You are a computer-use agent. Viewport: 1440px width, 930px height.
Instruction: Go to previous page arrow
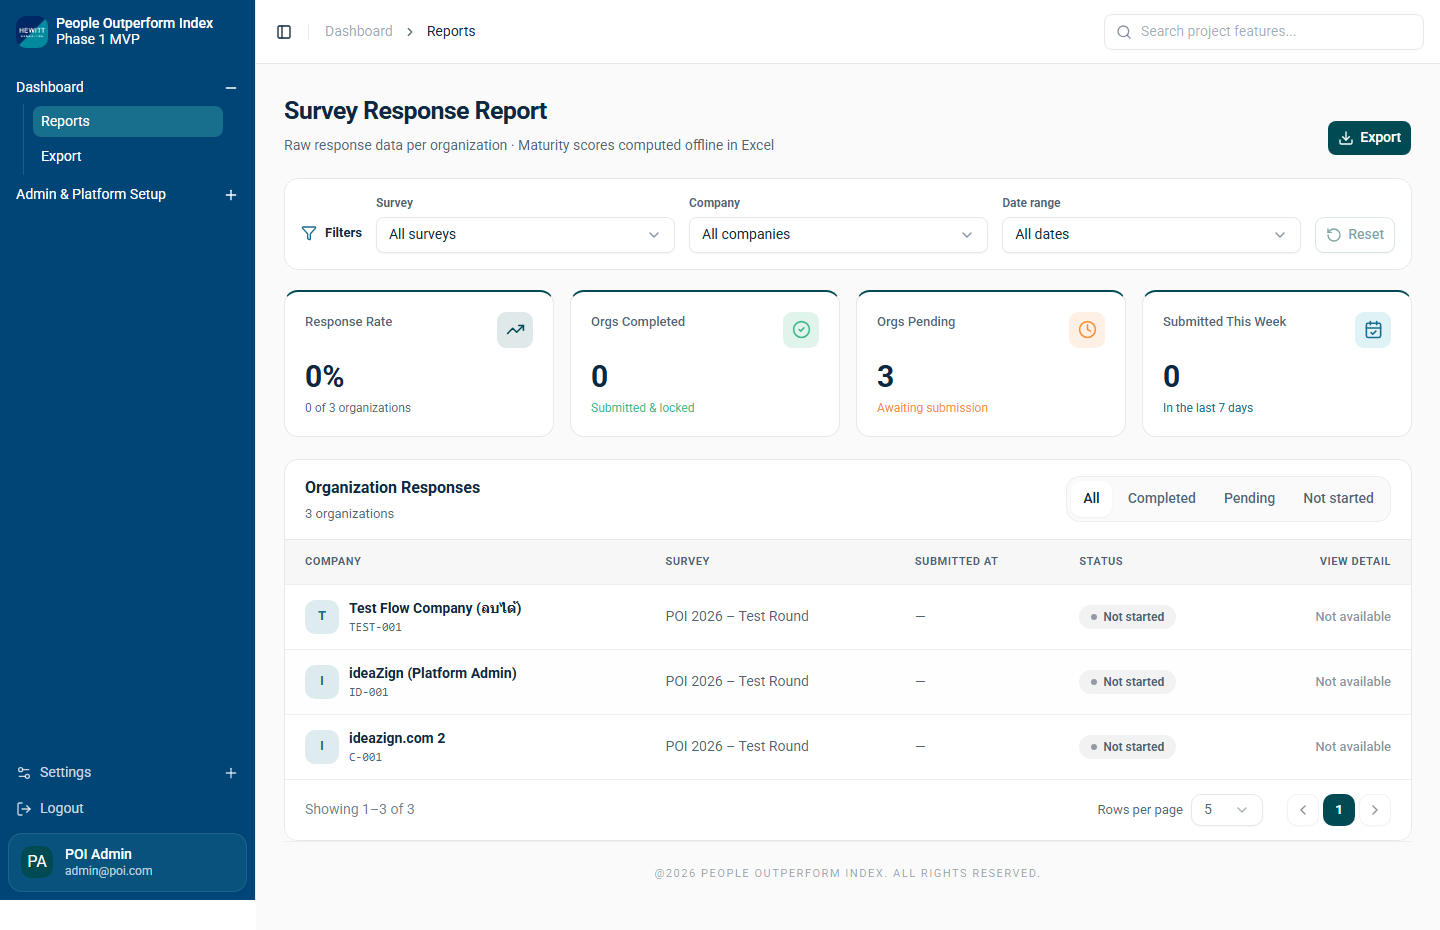click(x=1303, y=810)
